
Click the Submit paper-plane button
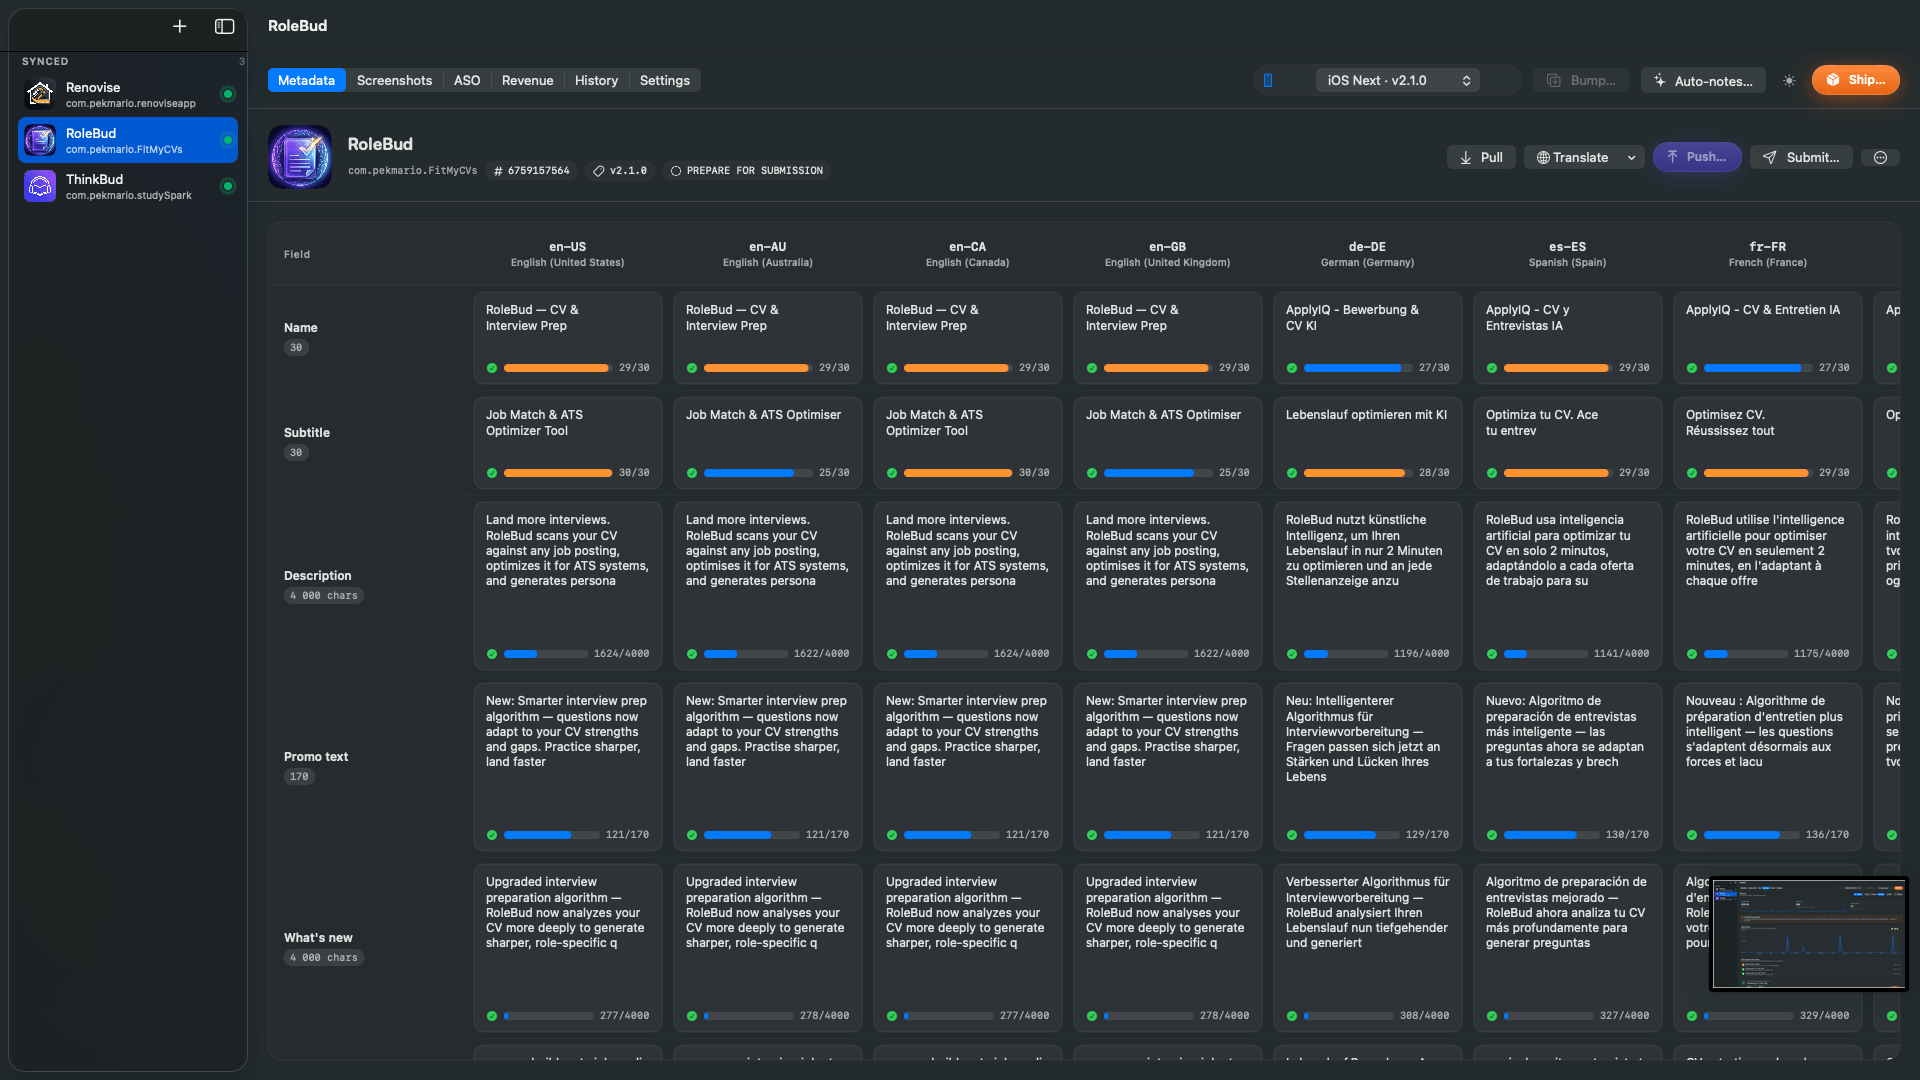click(1801, 157)
